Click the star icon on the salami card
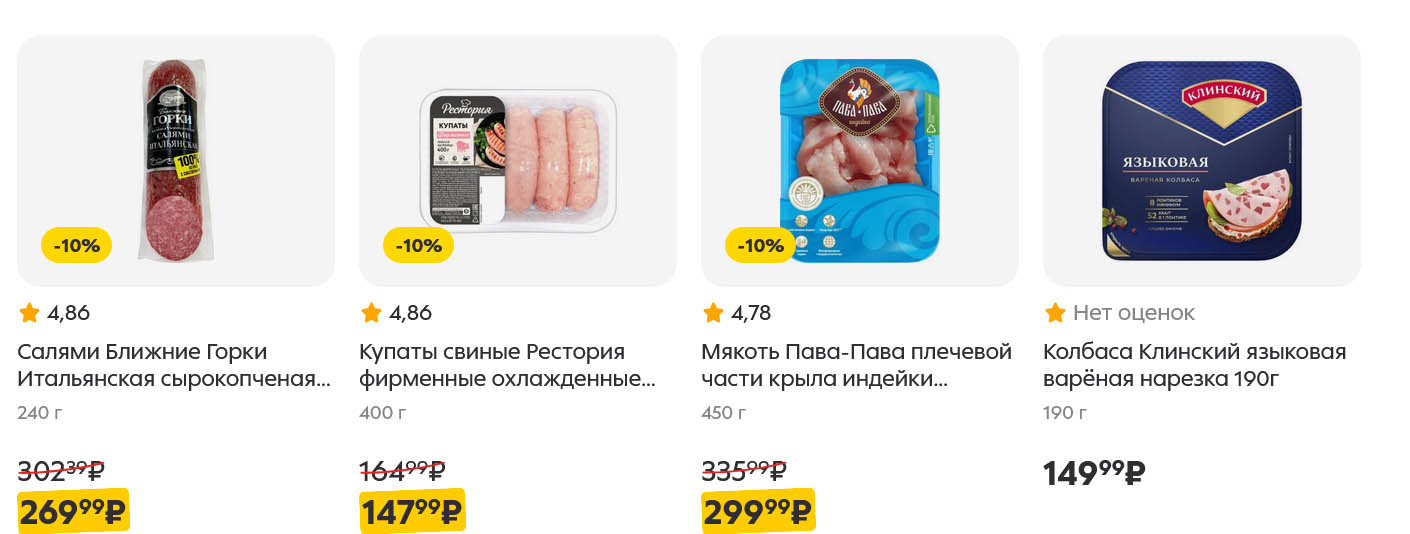Viewport: 1410px width, 534px height. 29,313
